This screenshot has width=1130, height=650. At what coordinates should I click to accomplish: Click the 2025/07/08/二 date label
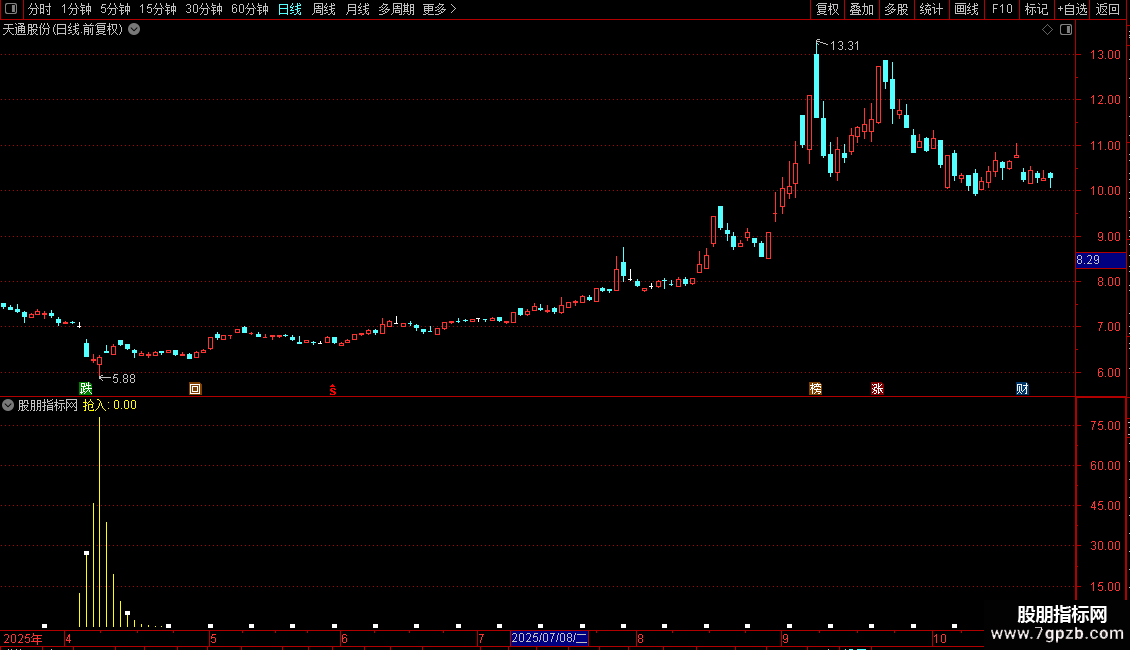(x=549, y=638)
